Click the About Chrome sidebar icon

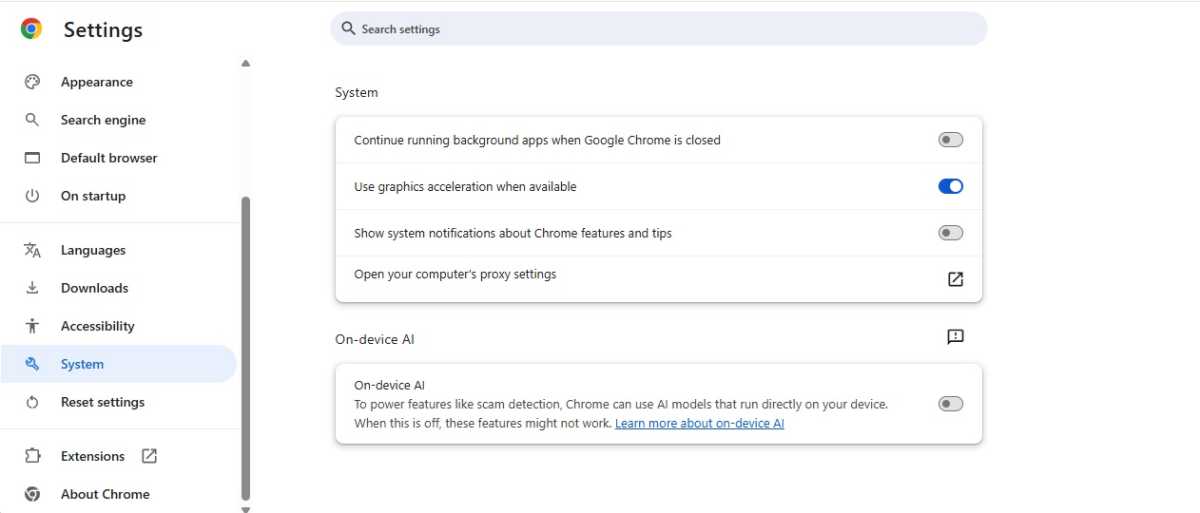pyautogui.click(x=32, y=494)
